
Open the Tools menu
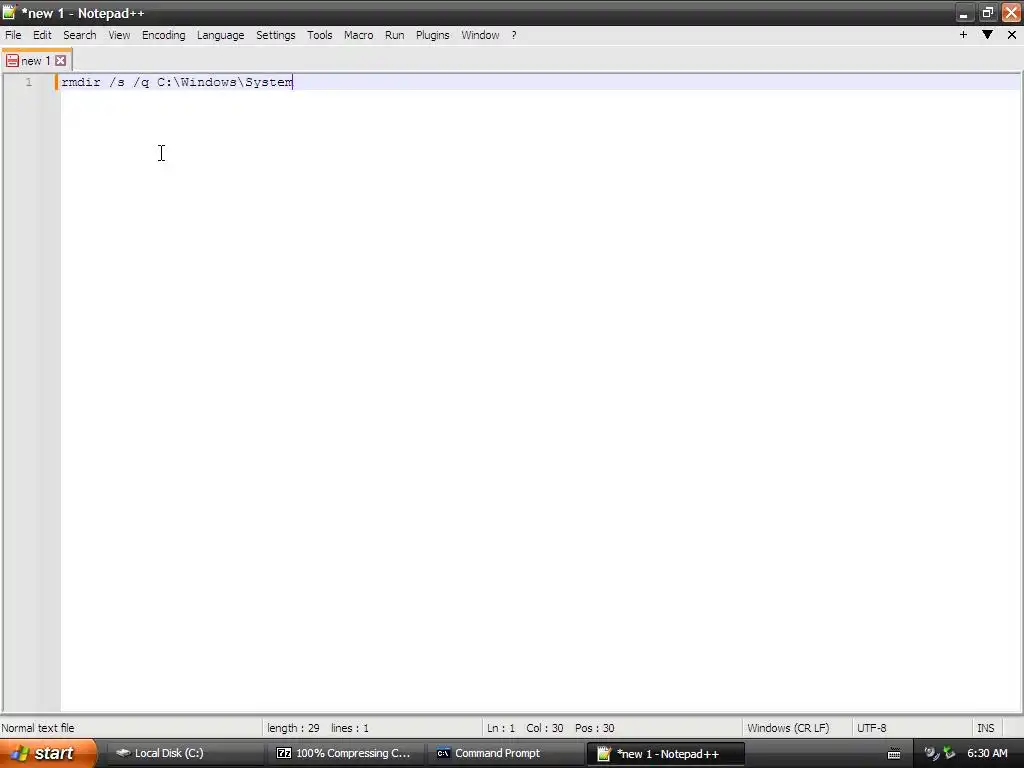[x=319, y=35]
